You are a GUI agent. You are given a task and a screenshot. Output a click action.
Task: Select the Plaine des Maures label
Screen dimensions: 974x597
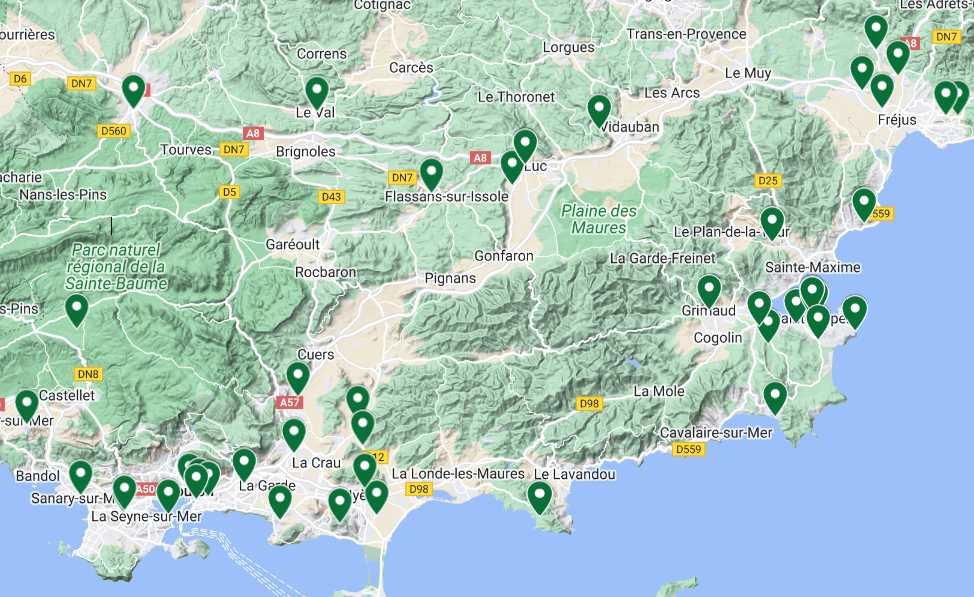point(598,219)
